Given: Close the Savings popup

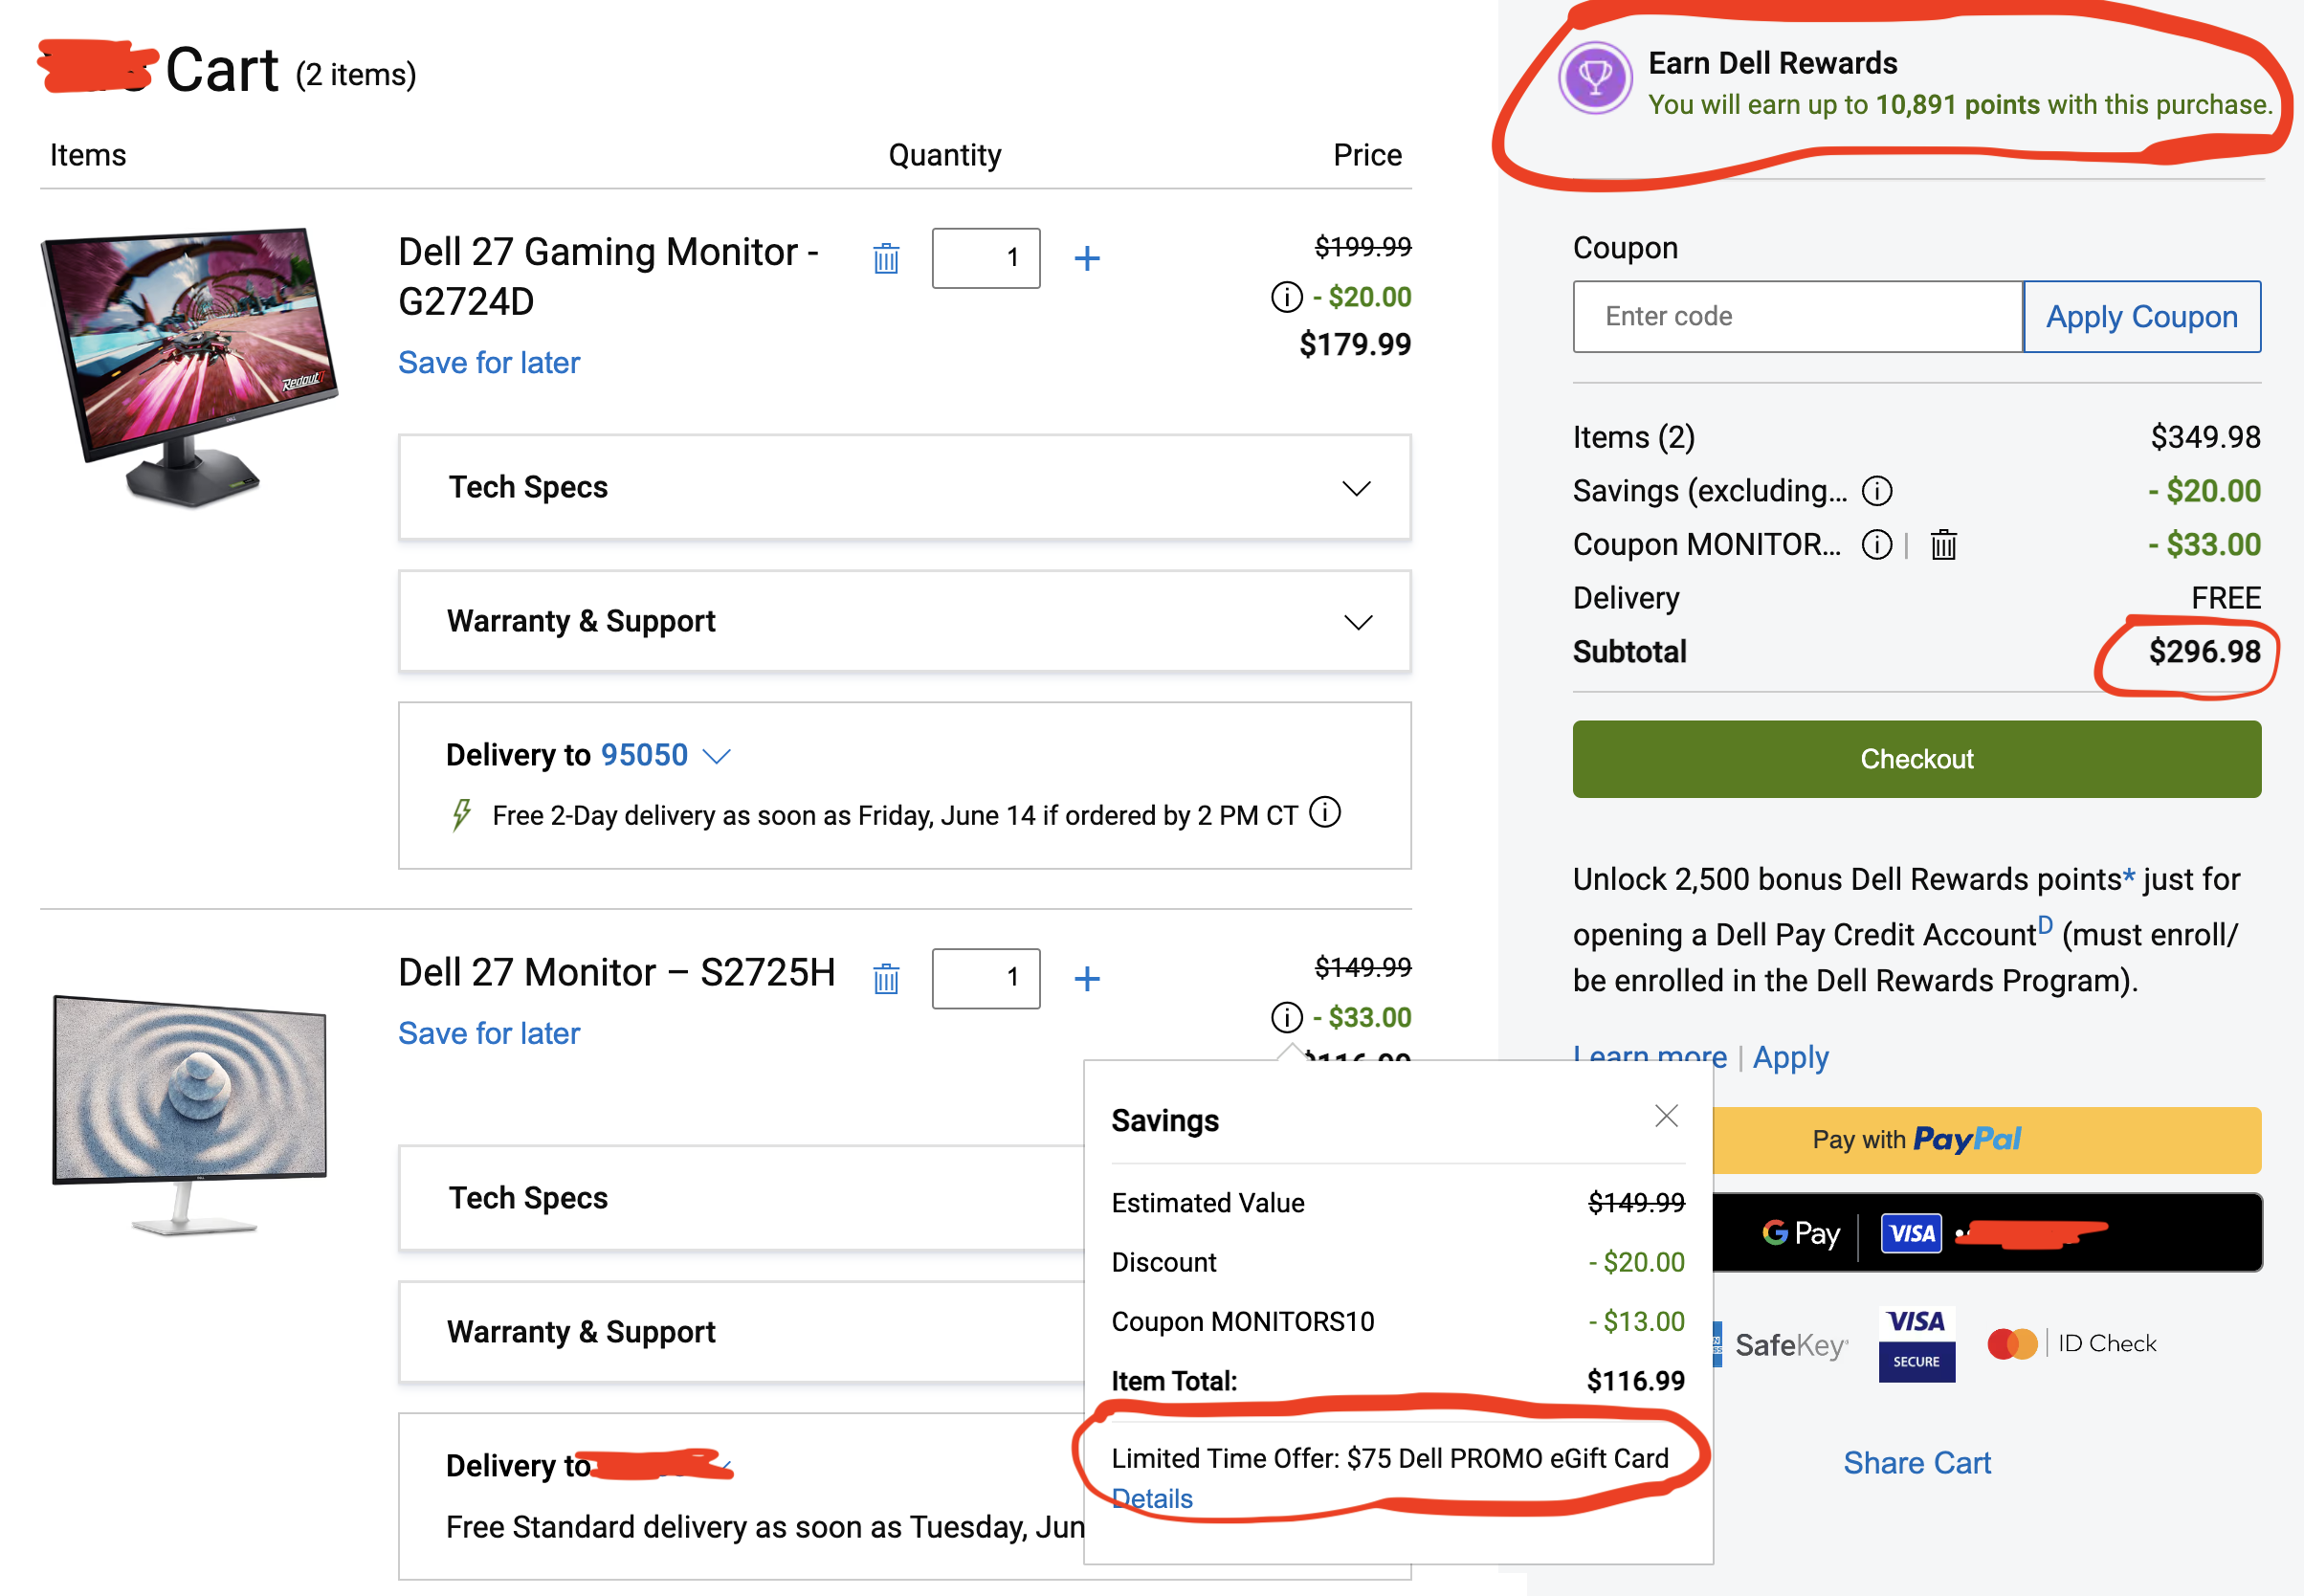Looking at the screenshot, I should click(x=1666, y=1116).
